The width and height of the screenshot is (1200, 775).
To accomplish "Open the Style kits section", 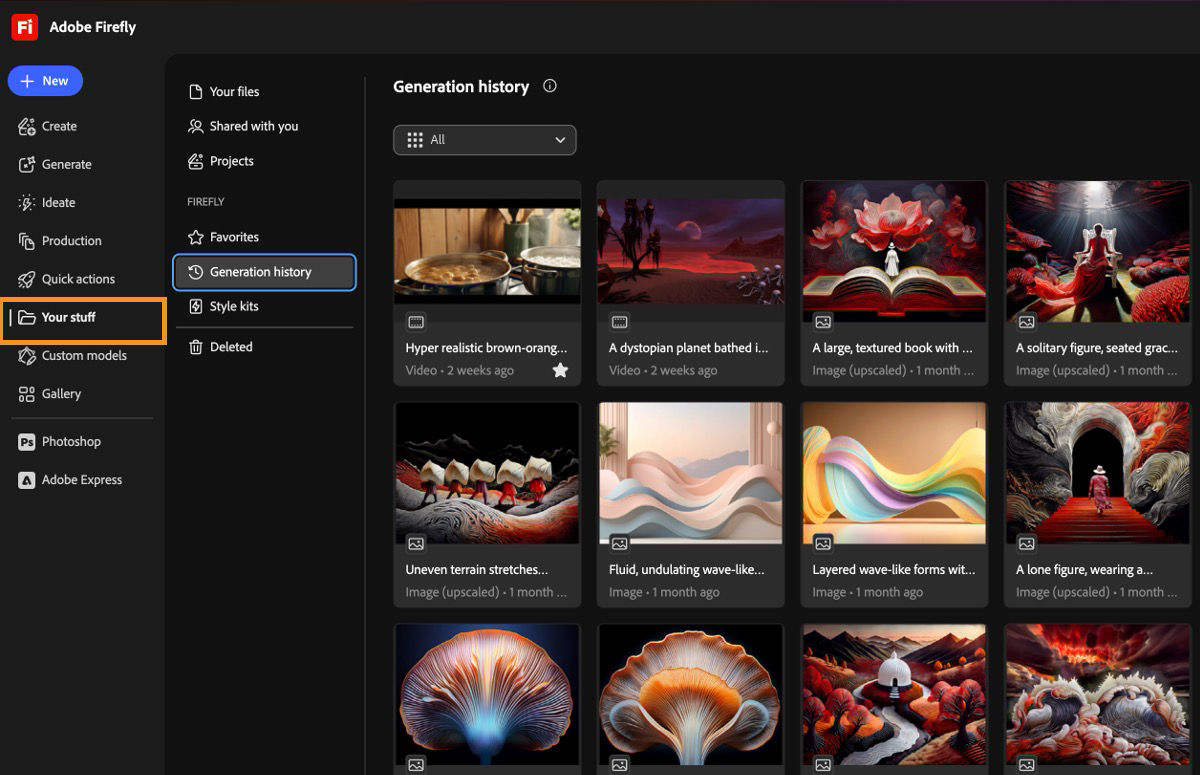I will click(231, 307).
